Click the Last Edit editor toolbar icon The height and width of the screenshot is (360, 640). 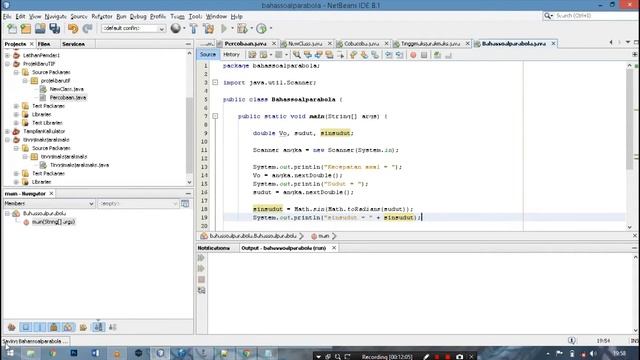tap(252, 55)
